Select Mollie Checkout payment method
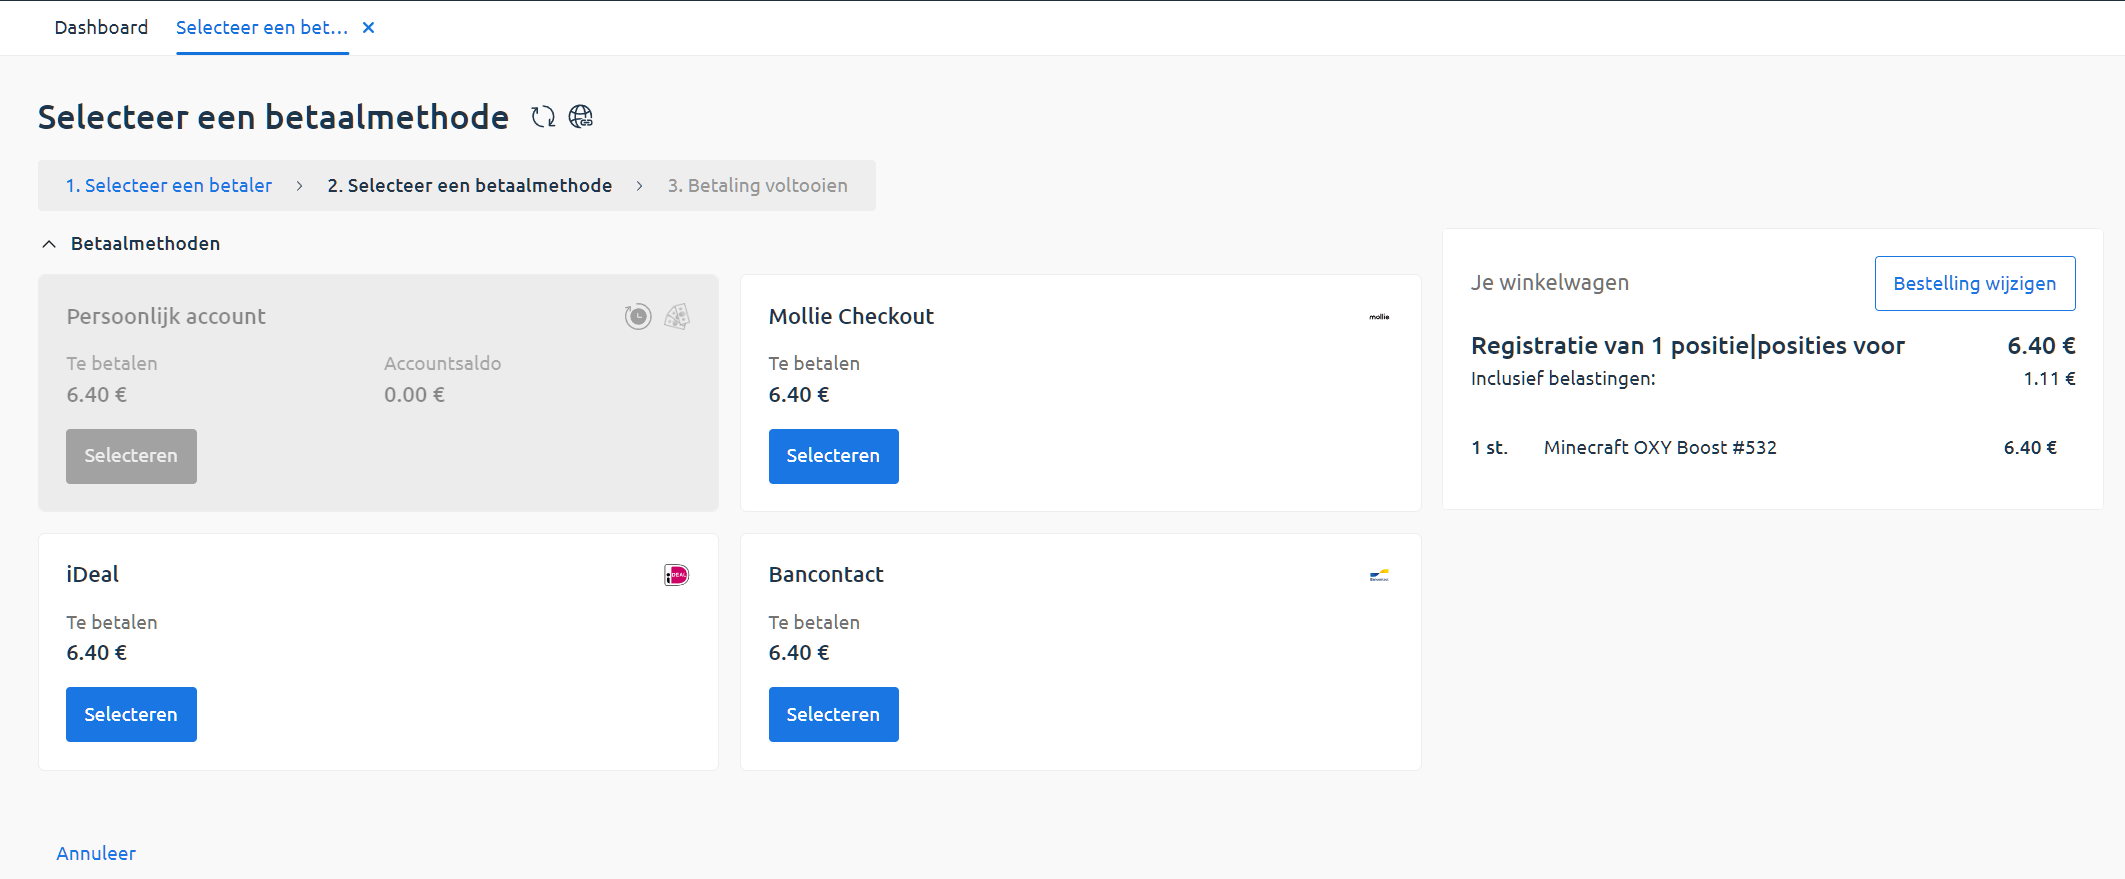The image size is (2125, 879). (833, 456)
